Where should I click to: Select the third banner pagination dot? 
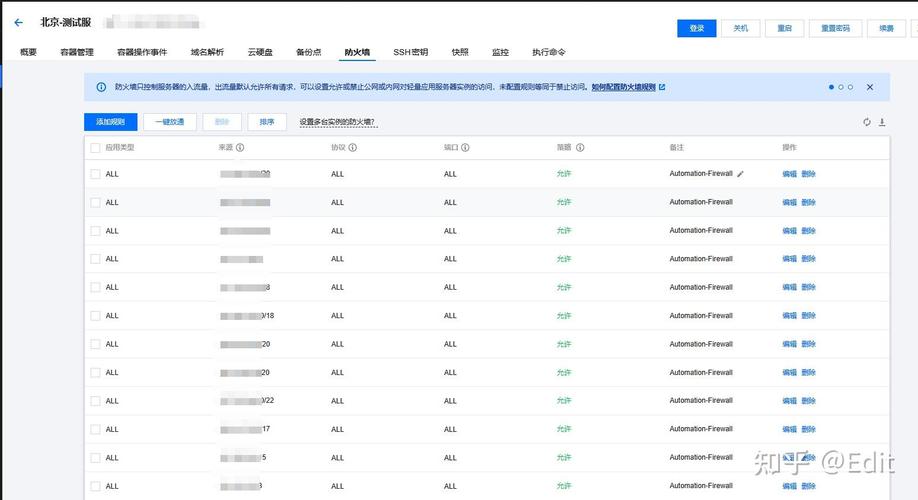[x=850, y=87]
